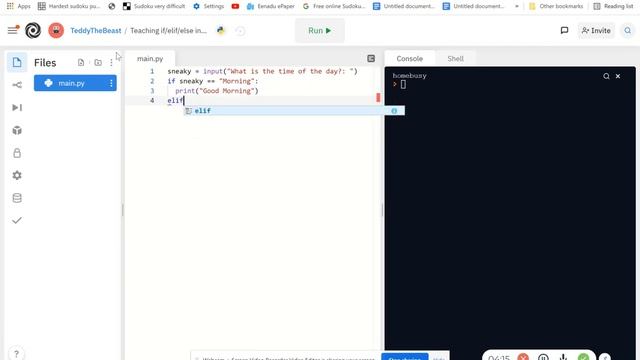Image resolution: width=640 pixels, height=360 pixels.
Task: Open the packages cube icon in sidebar
Action: coord(17,130)
